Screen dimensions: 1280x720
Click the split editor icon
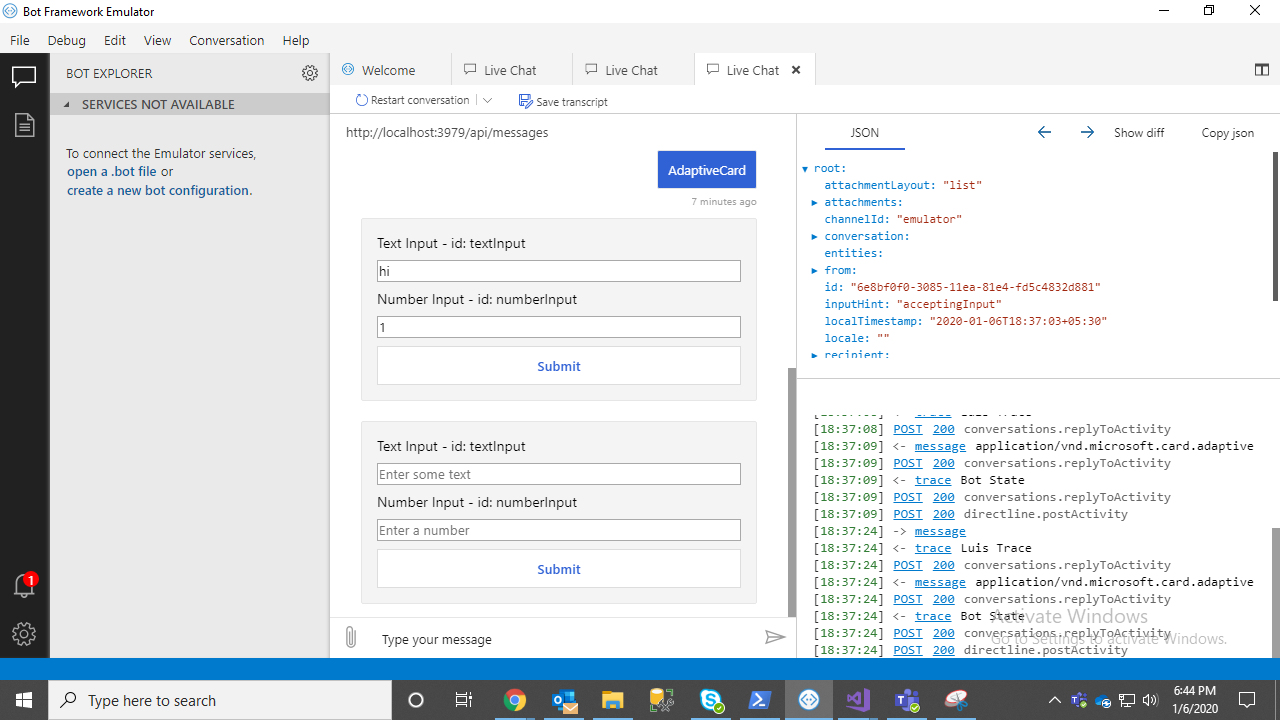(x=1261, y=70)
